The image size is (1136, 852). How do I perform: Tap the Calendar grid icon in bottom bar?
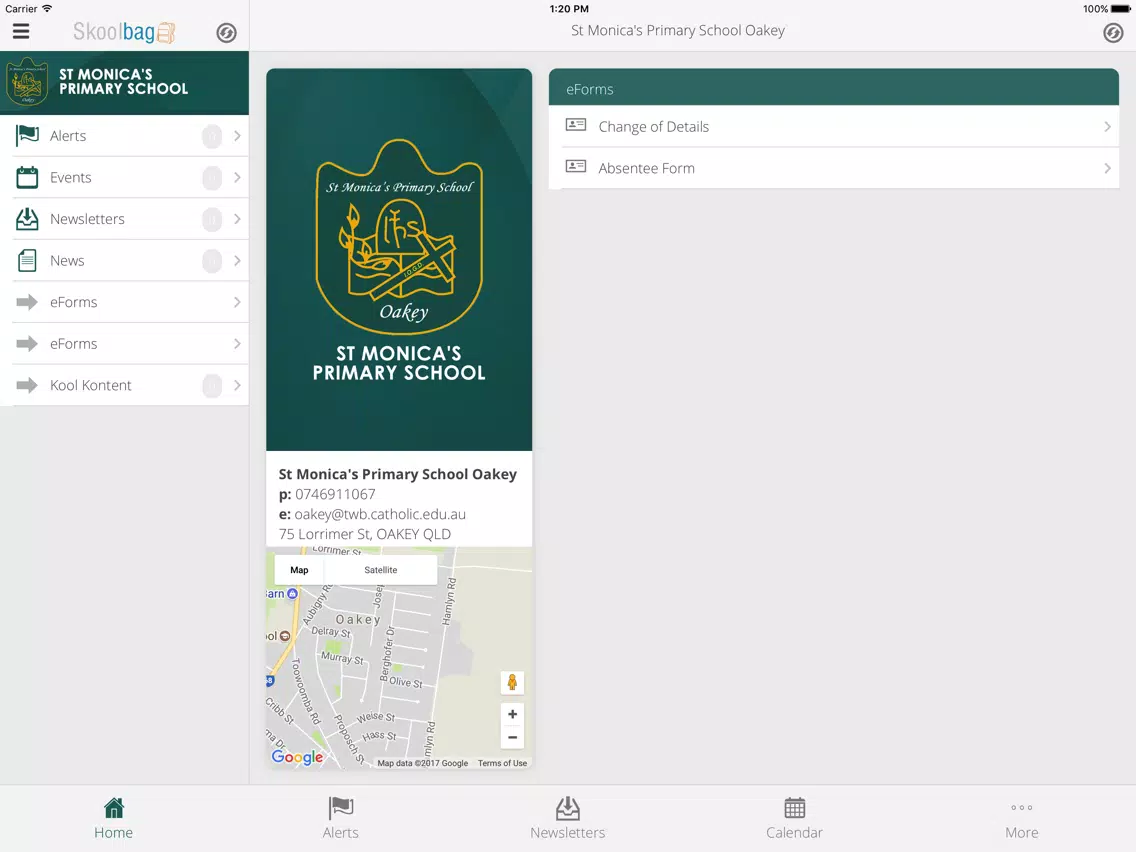[x=795, y=807]
